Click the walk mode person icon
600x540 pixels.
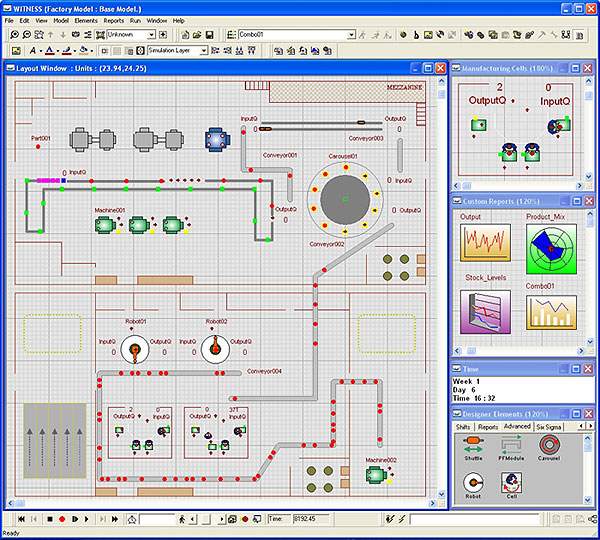tap(182, 519)
